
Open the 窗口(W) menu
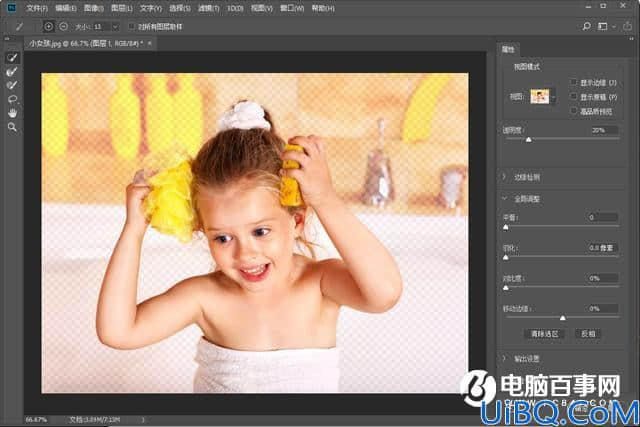pos(292,8)
